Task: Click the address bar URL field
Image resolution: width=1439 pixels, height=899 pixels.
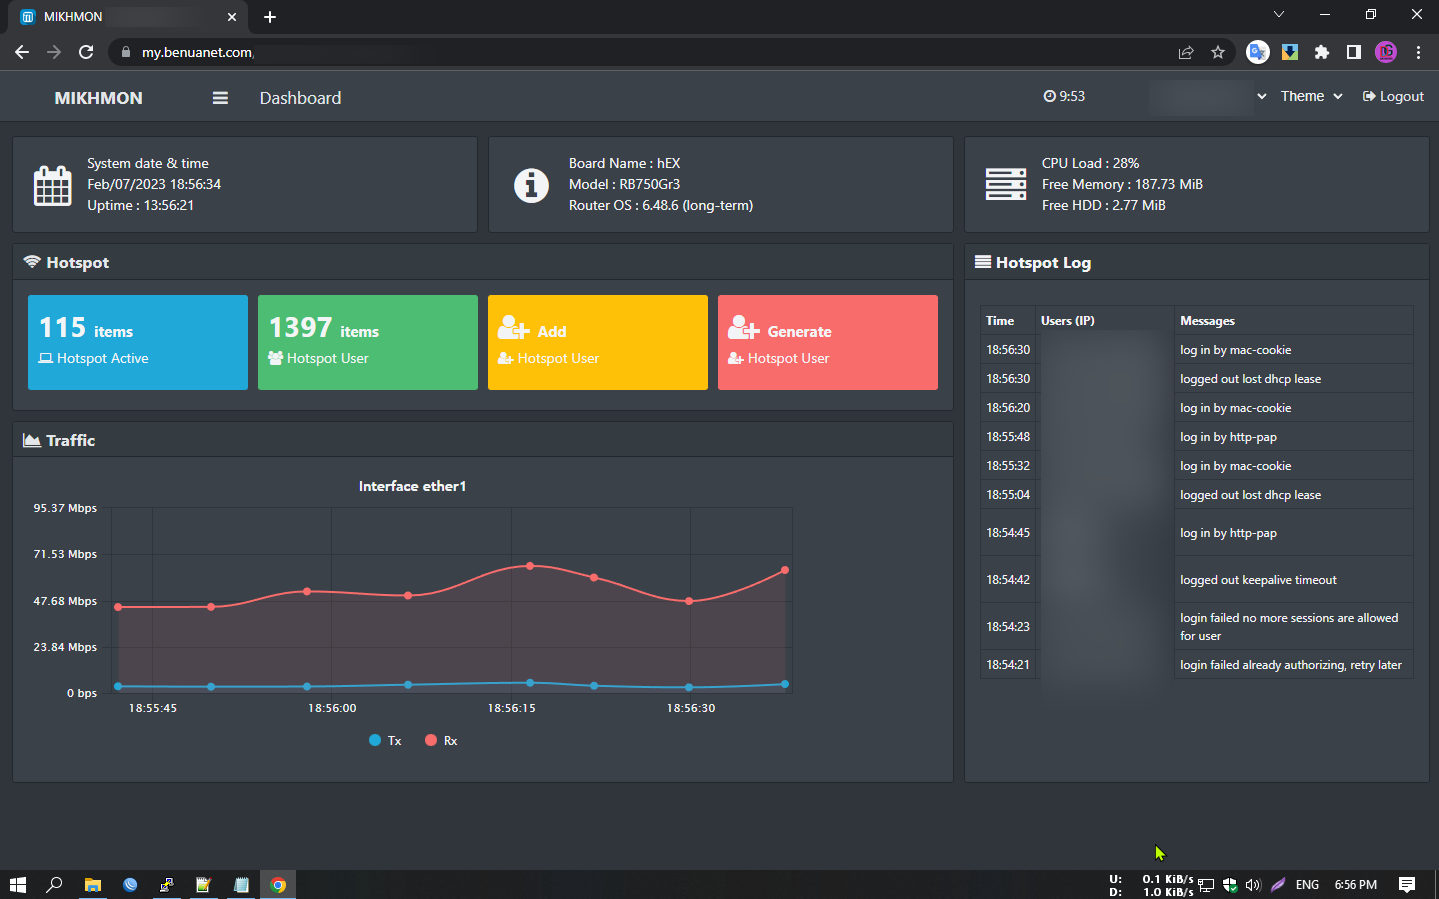Action: point(600,52)
